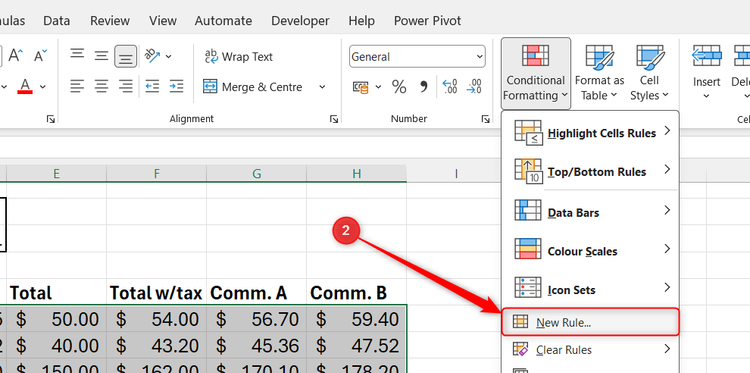Select column E header
The width and height of the screenshot is (750, 373).
coord(56,174)
